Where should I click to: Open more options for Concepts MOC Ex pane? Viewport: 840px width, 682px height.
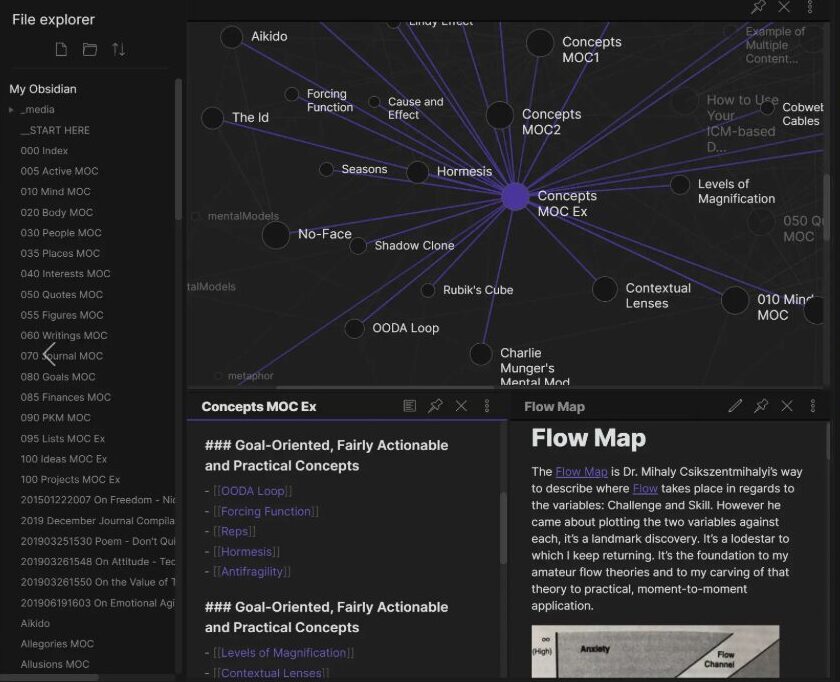coord(487,406)
